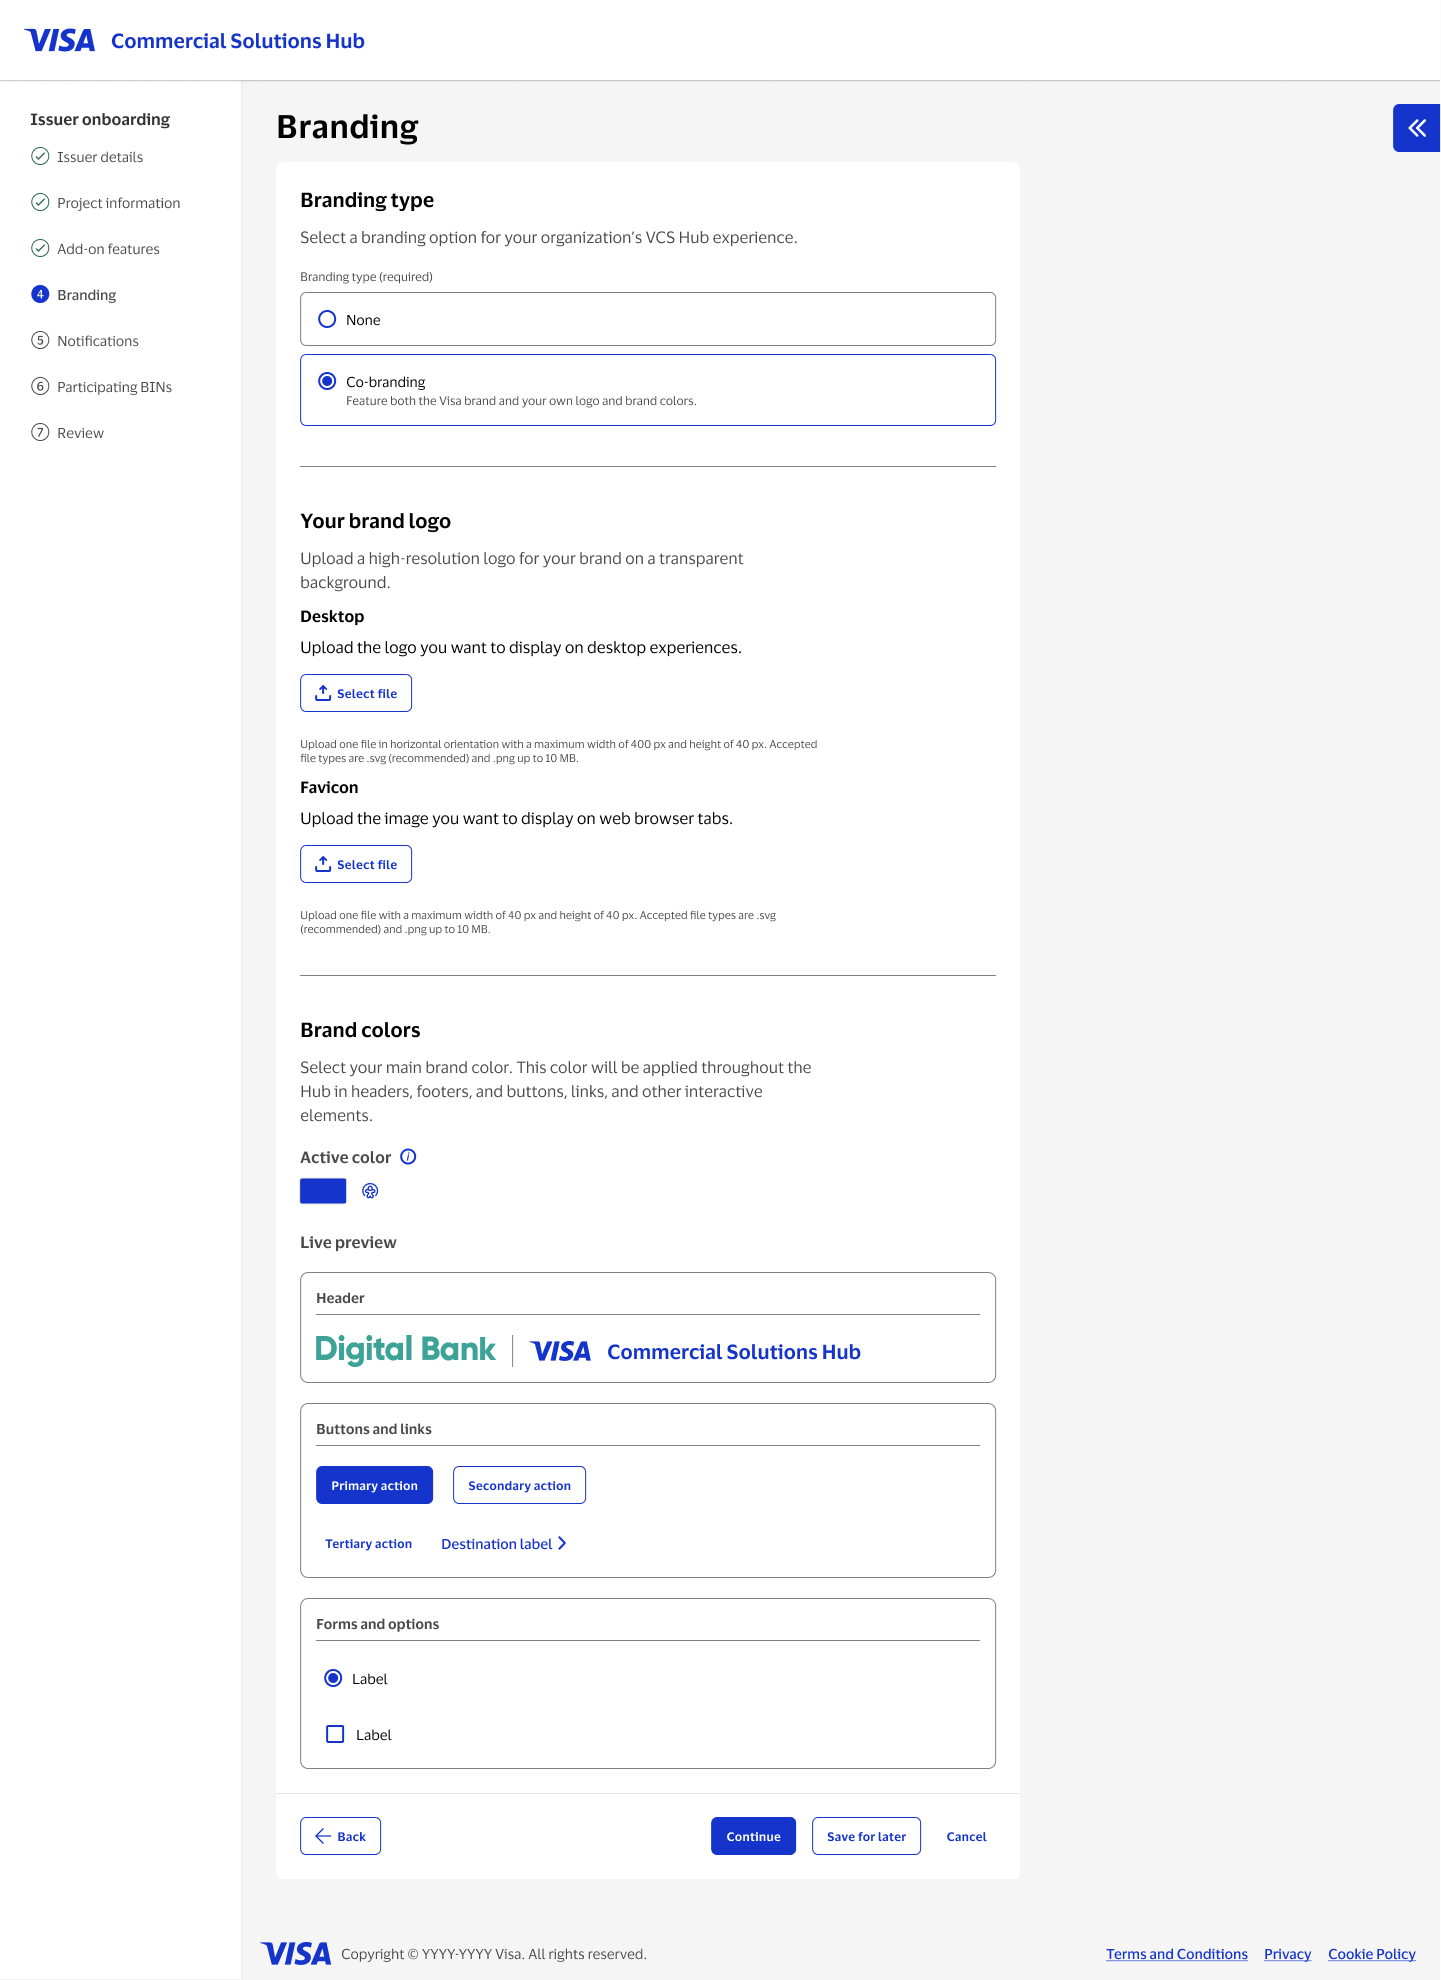
Task: Click the Secondary action preview button
Action: (x=519, y=1485)
